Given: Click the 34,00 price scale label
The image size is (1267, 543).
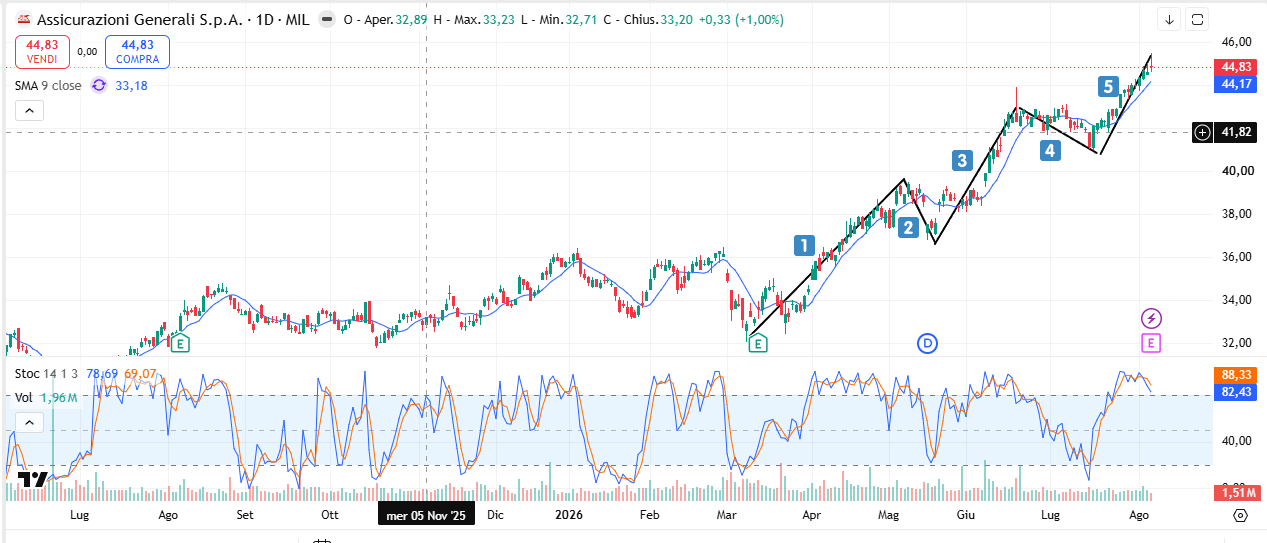Looking at the screenshot, I should 1237,299.
